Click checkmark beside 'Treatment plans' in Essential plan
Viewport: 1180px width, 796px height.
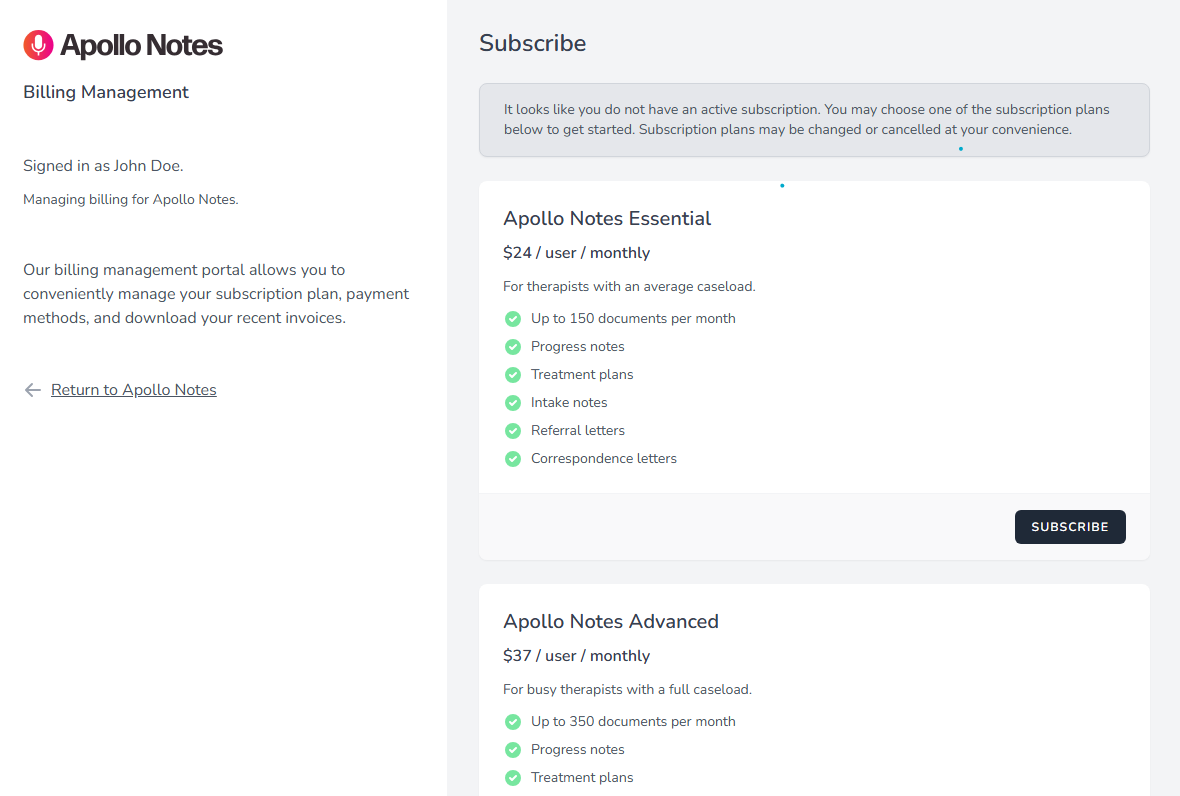(513, 374)
